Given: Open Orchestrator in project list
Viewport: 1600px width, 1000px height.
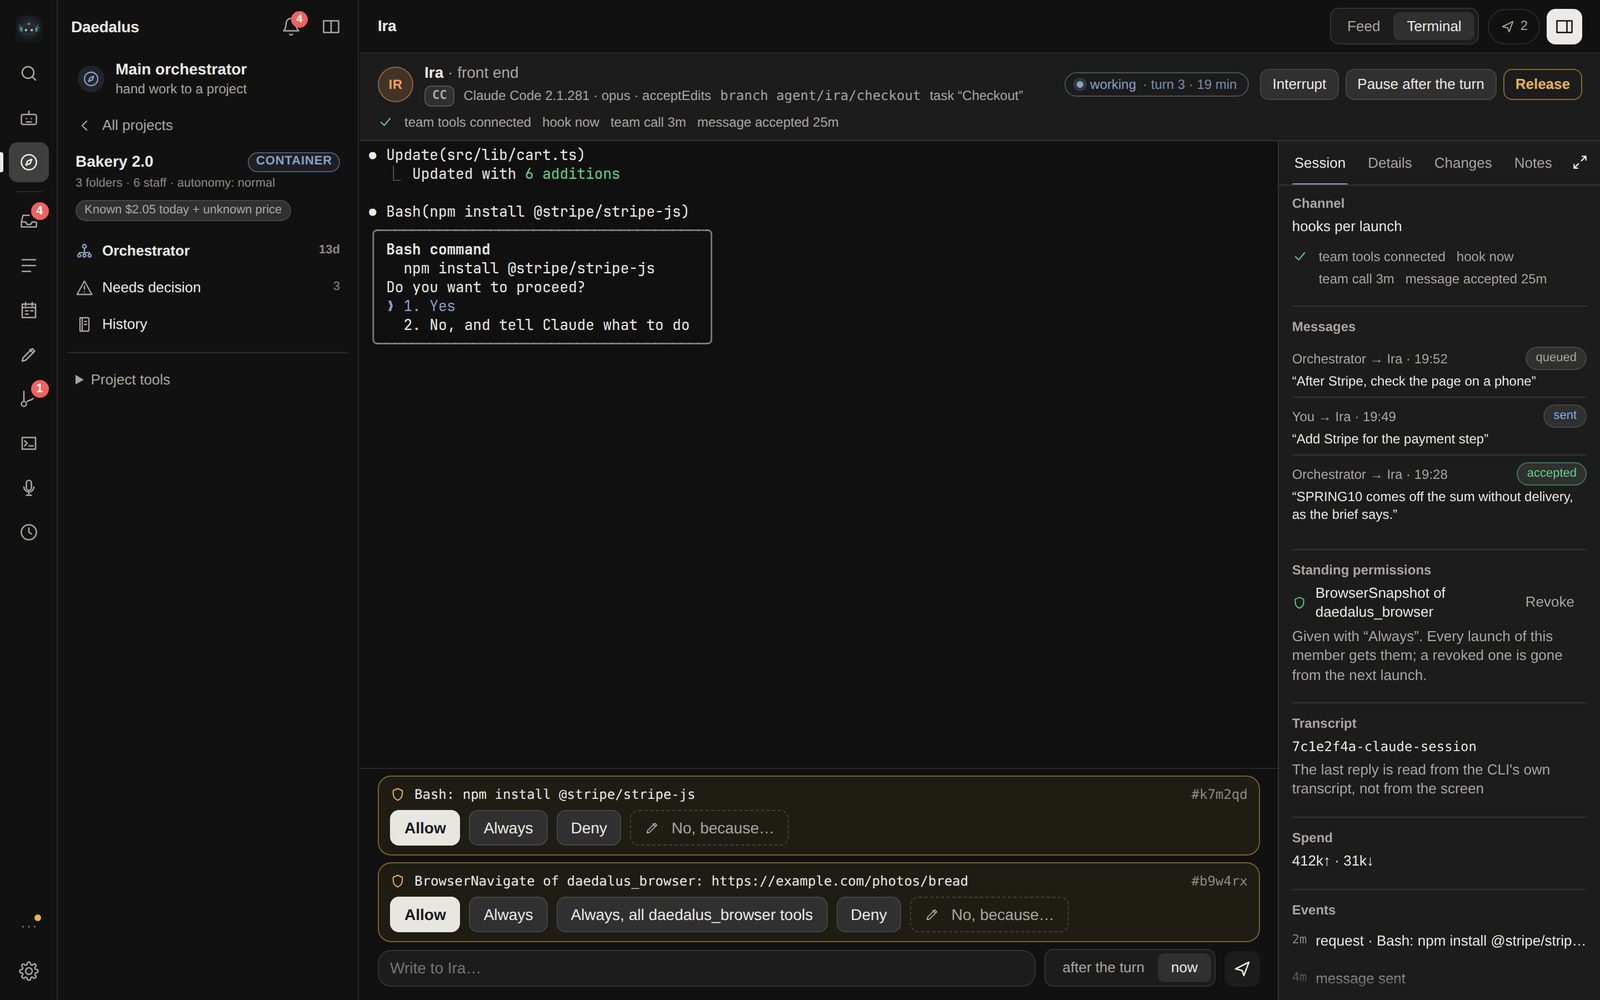Looking at the screenshot, I should coord(208,250).
